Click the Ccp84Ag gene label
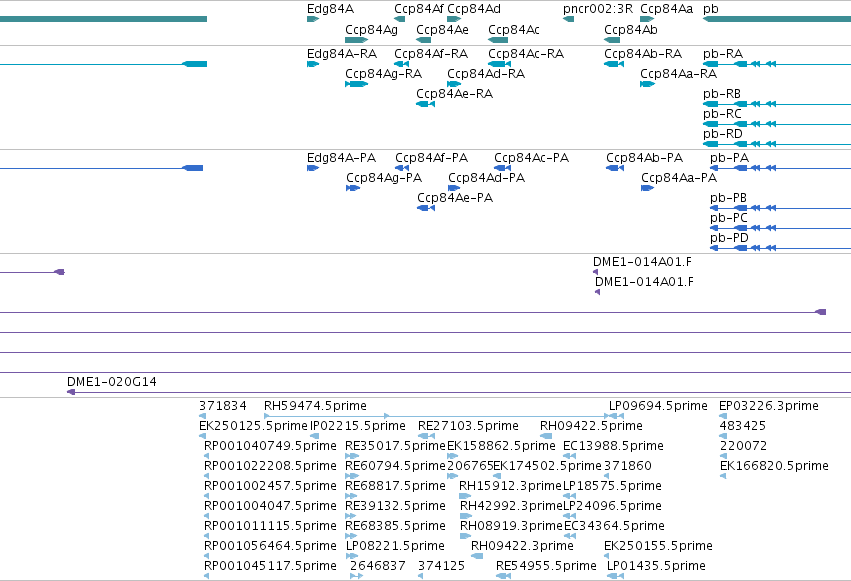The image size is (851, 581). 372,30
